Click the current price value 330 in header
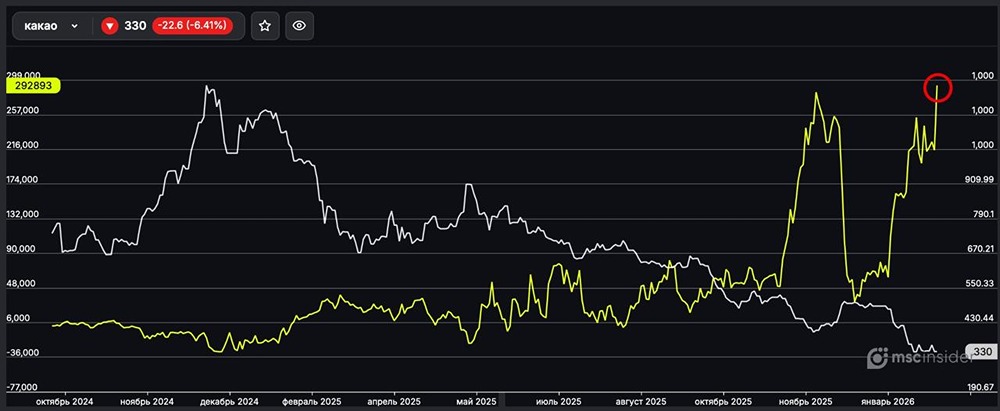 click(x=135, y=27)
